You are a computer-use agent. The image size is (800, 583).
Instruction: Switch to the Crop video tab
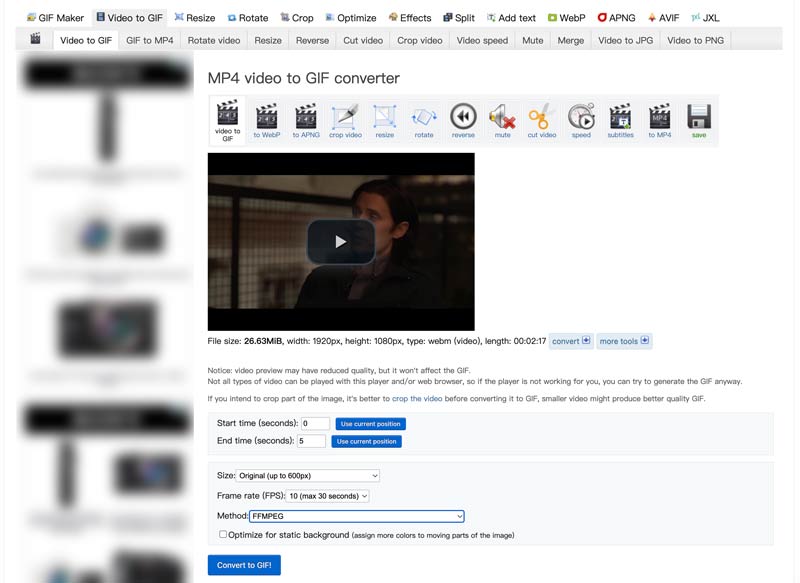tap(419, 40)
